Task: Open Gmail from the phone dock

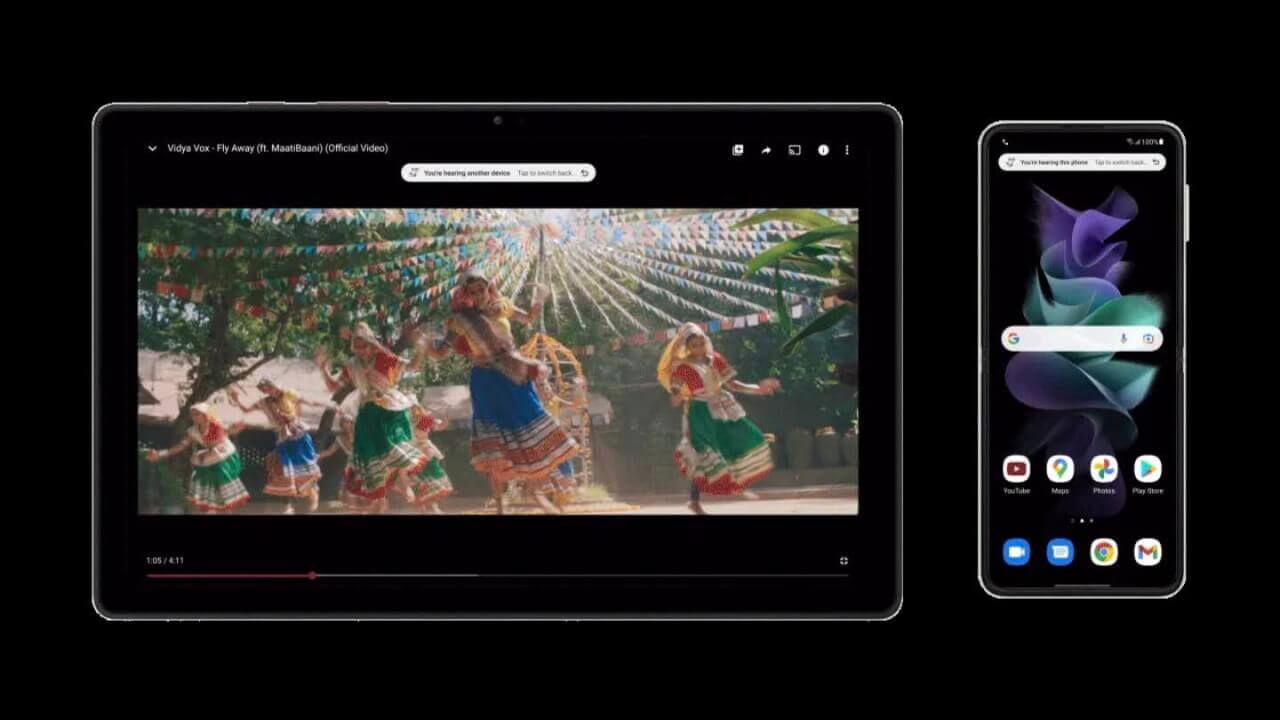Action: (1147, 552)
